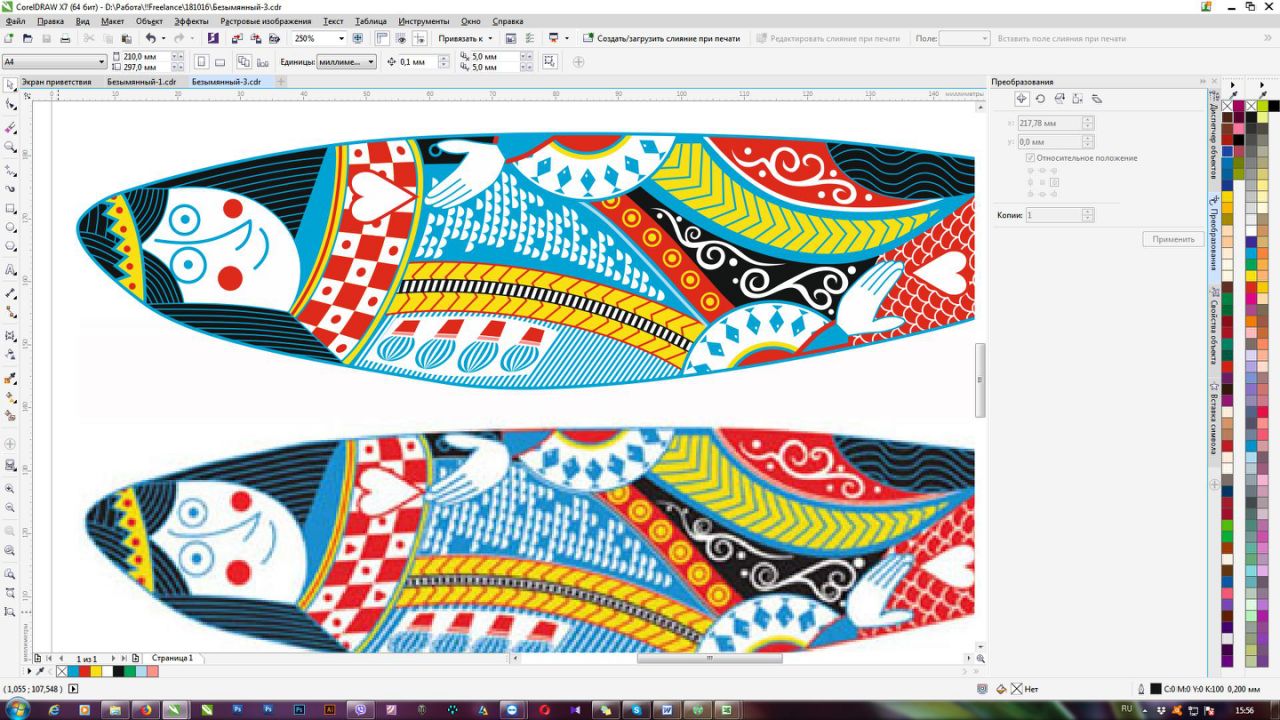The image size is (1280, 720).
Task: Select the Text tool (A) in the toolbox
Action: (x=10, y=272)
